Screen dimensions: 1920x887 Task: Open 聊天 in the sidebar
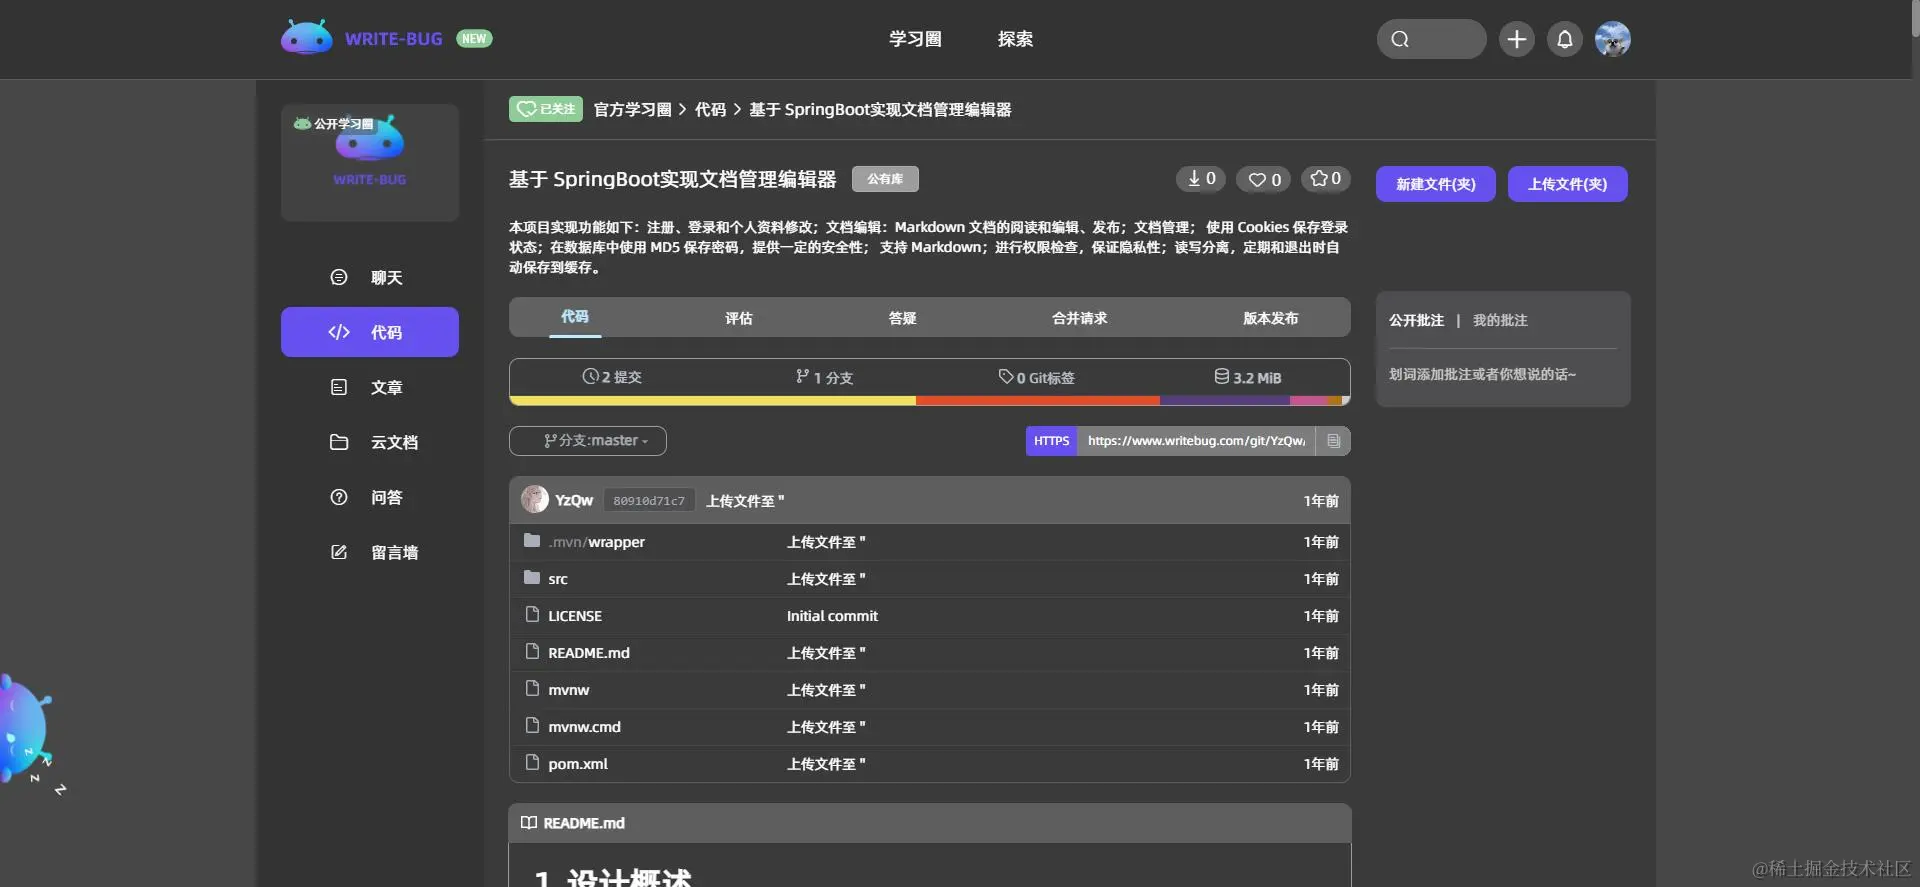(370, 277)
